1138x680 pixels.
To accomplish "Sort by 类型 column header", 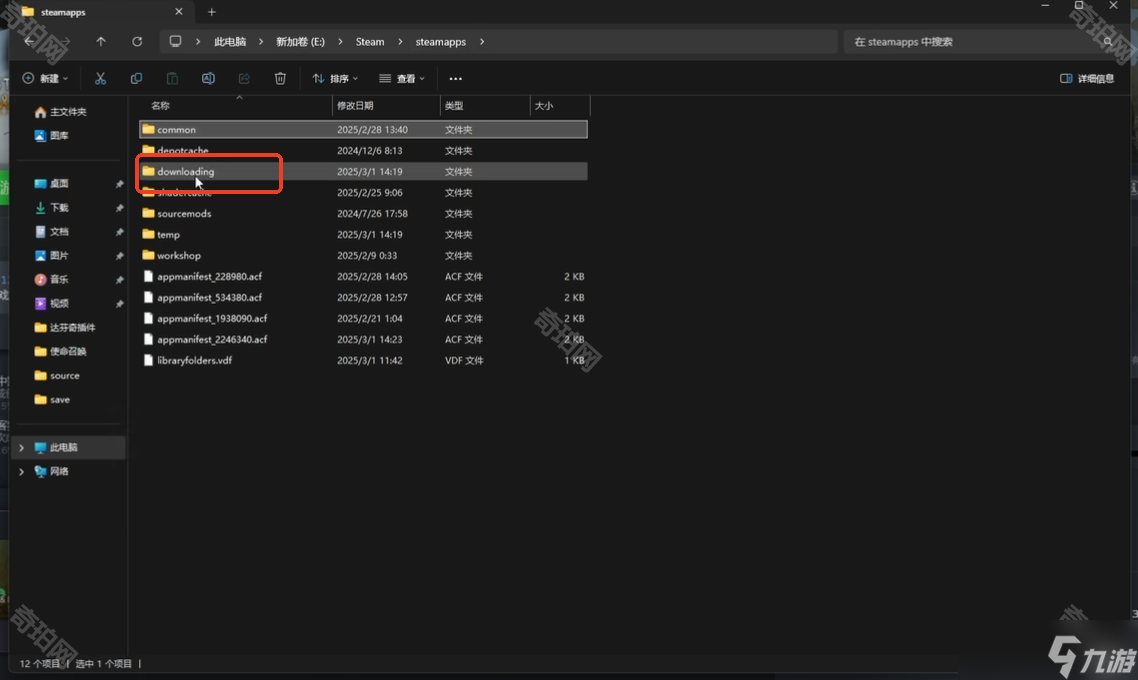I will pos(454,105).
